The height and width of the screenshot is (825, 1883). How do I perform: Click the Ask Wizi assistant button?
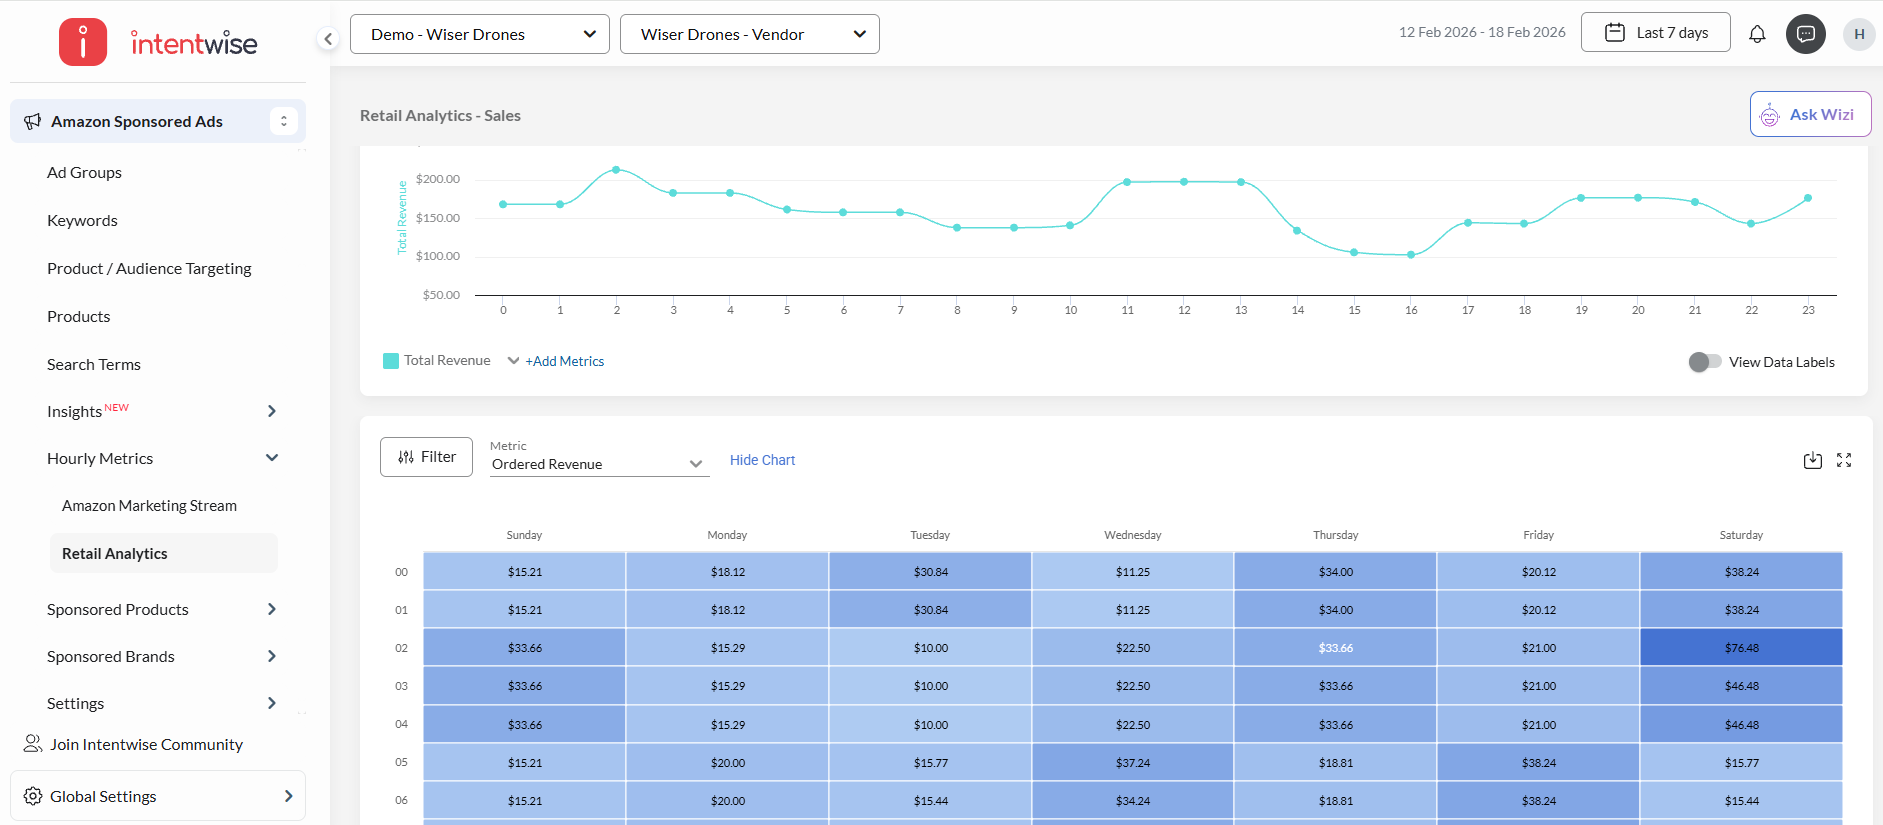pyautogui.click(x=1810, y=115)
